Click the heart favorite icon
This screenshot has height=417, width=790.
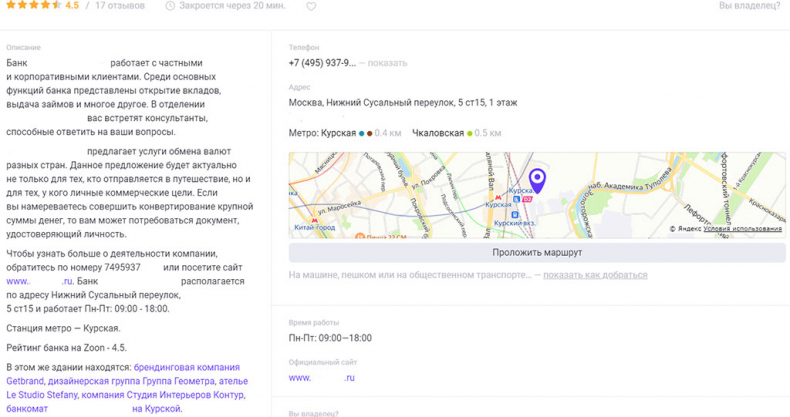point(311,6)
